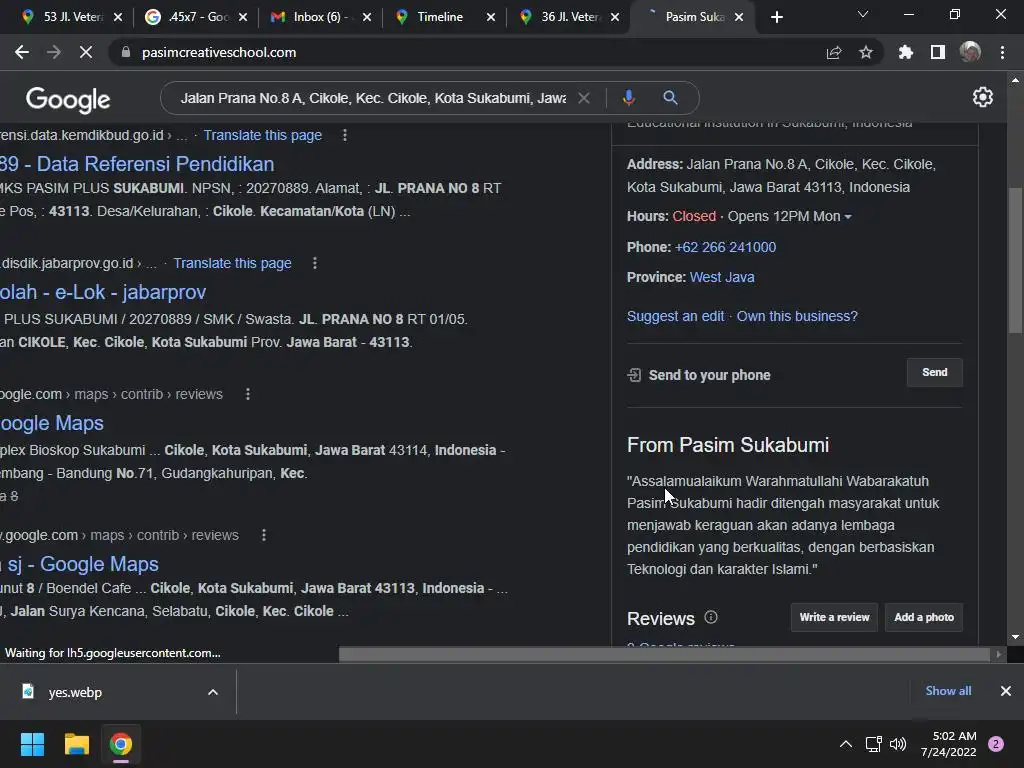Start voice search with the microphone
Screen dimensions: 1024x768
[628, 98]
